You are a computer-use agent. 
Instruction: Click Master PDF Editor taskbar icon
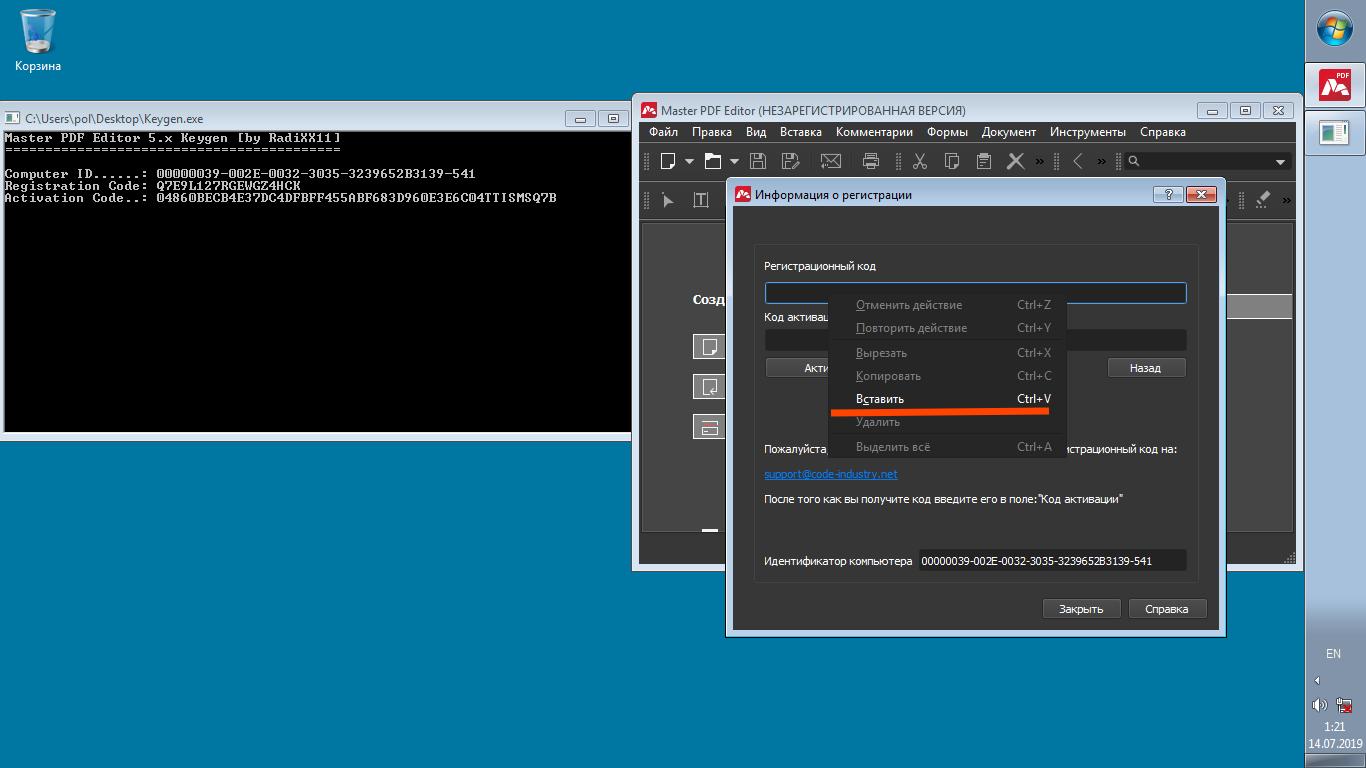[1335, 86]
